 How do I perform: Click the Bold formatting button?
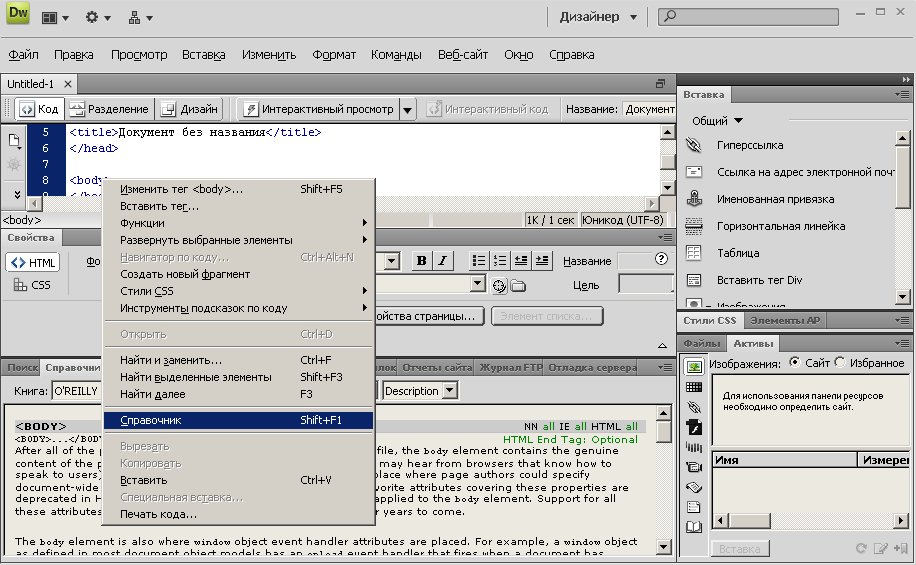422,261
